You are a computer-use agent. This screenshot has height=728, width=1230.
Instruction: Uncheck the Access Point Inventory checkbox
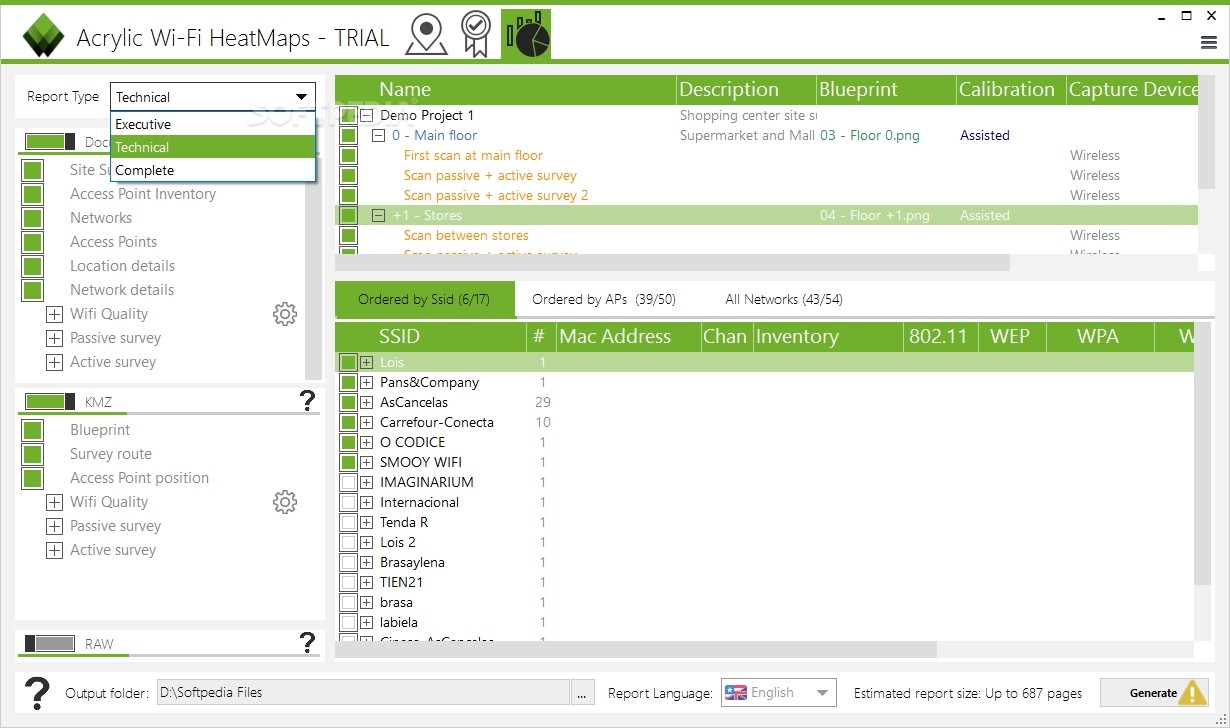click(33, 194)
